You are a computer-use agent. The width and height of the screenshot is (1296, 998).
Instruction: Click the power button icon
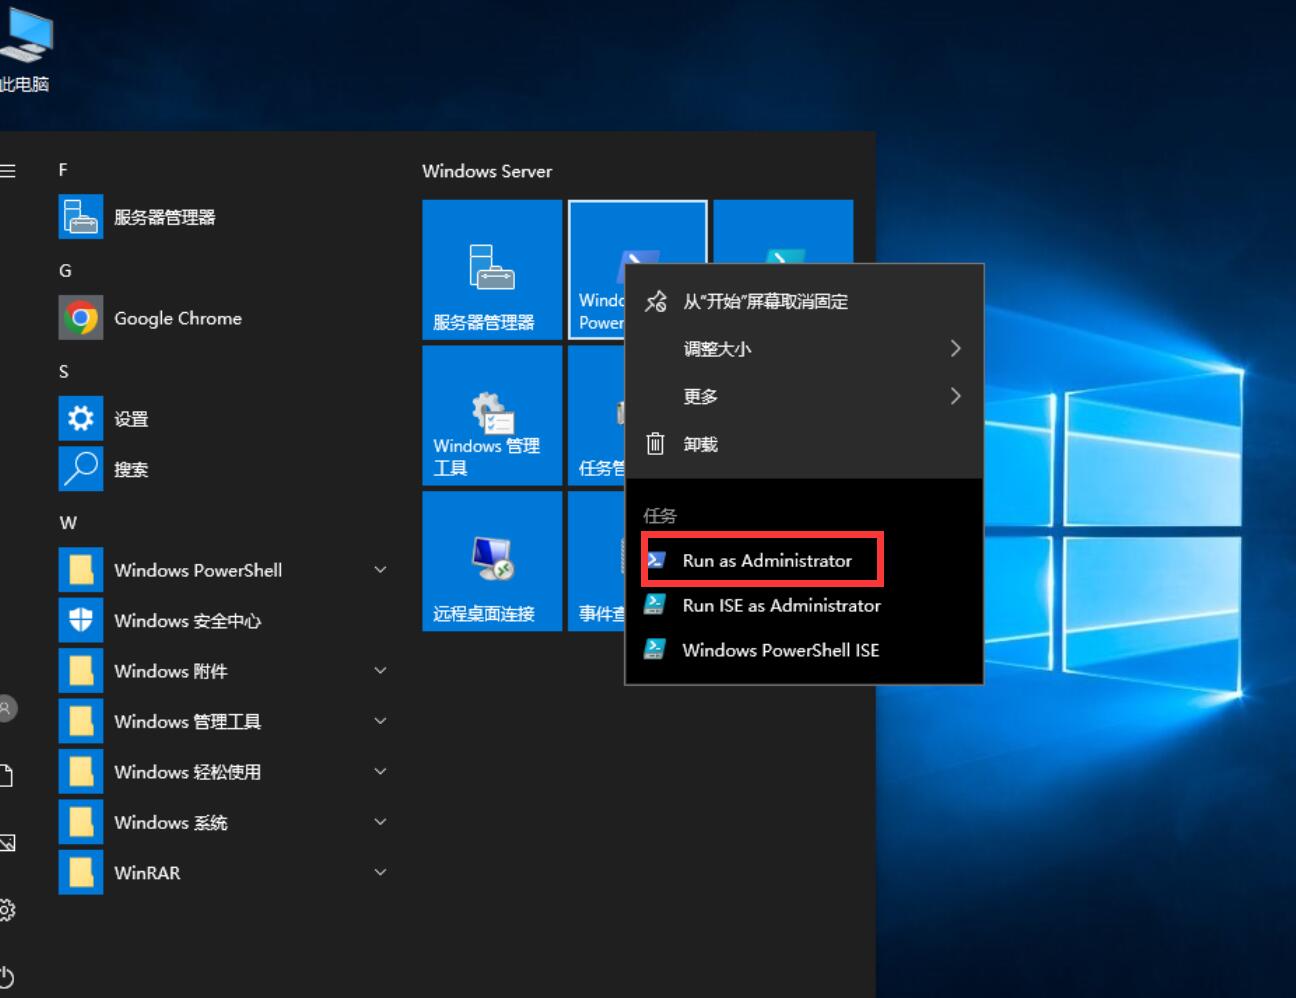coord(7,976)
